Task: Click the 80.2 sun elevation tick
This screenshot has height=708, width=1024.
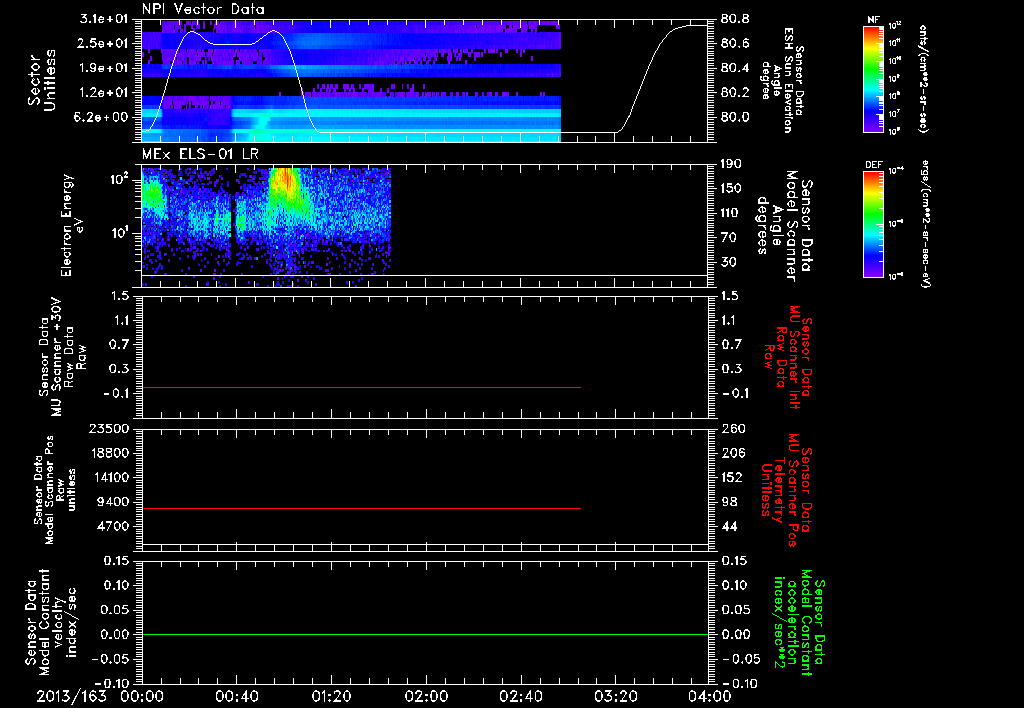Action: tap(734, 93)
